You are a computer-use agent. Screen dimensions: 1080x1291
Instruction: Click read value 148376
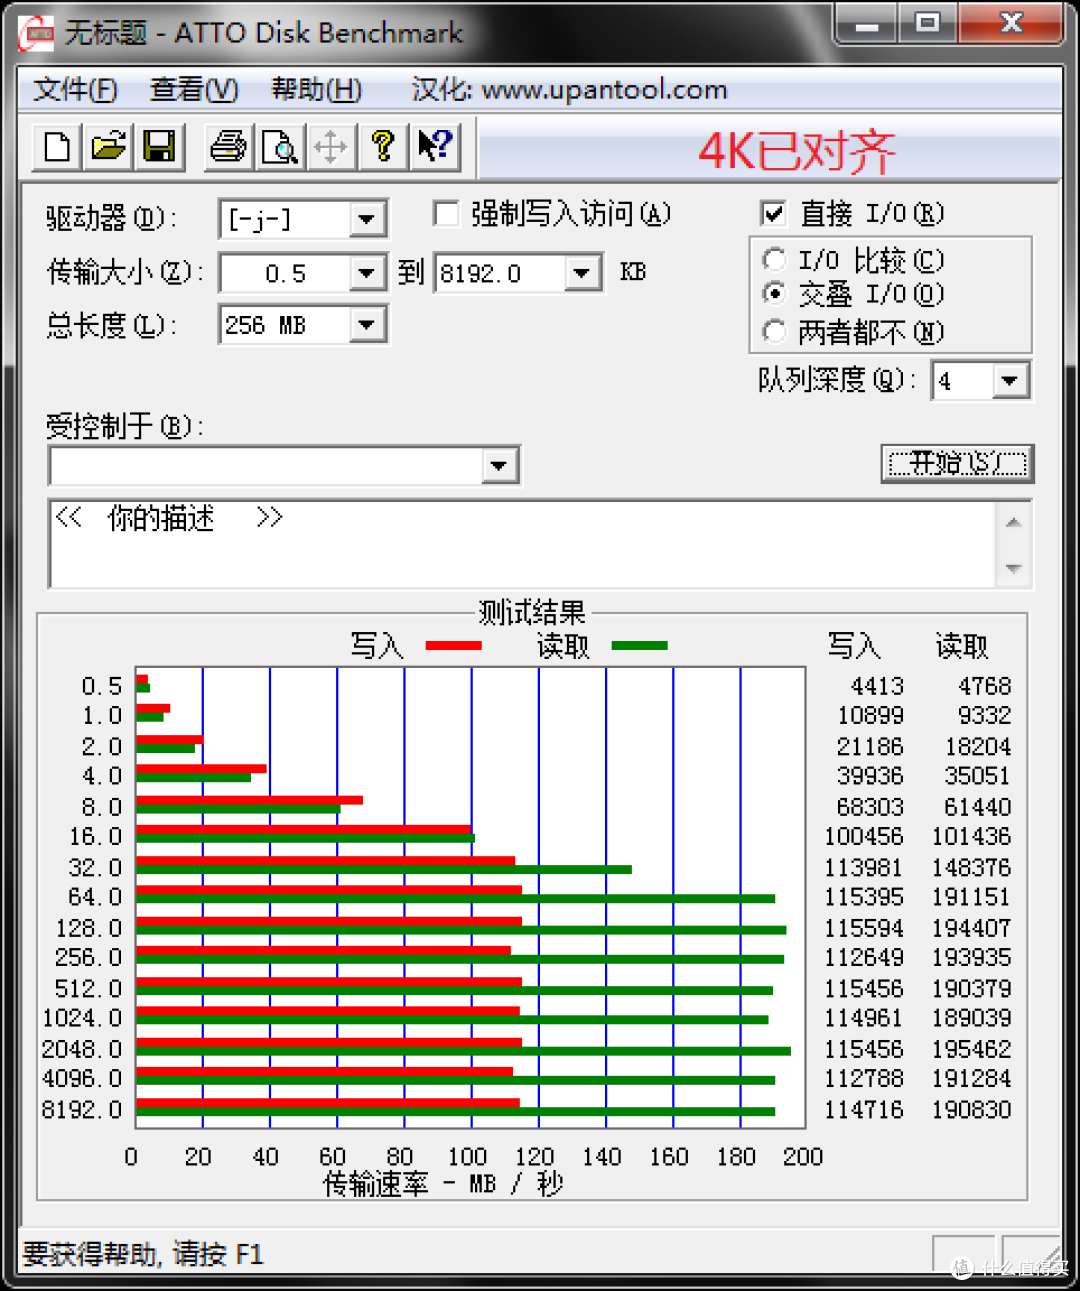[x=972, y=867]
